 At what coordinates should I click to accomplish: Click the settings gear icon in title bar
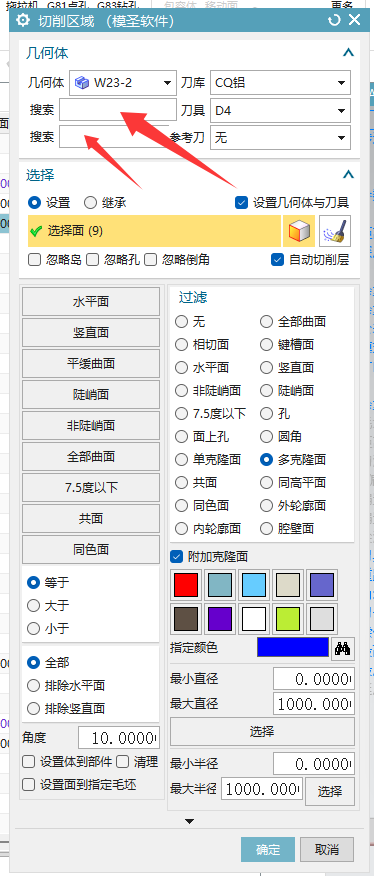coord(23,21)
